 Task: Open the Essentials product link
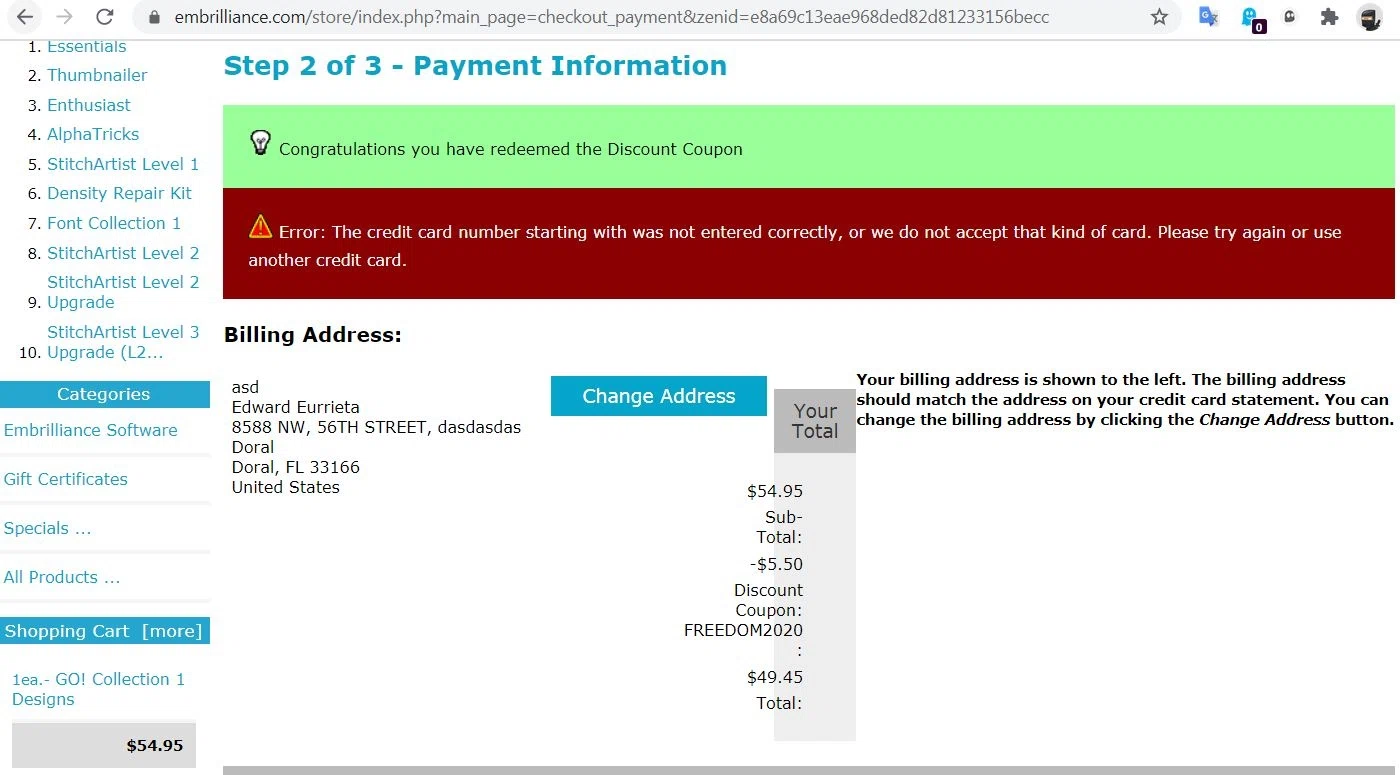point(87,46)
